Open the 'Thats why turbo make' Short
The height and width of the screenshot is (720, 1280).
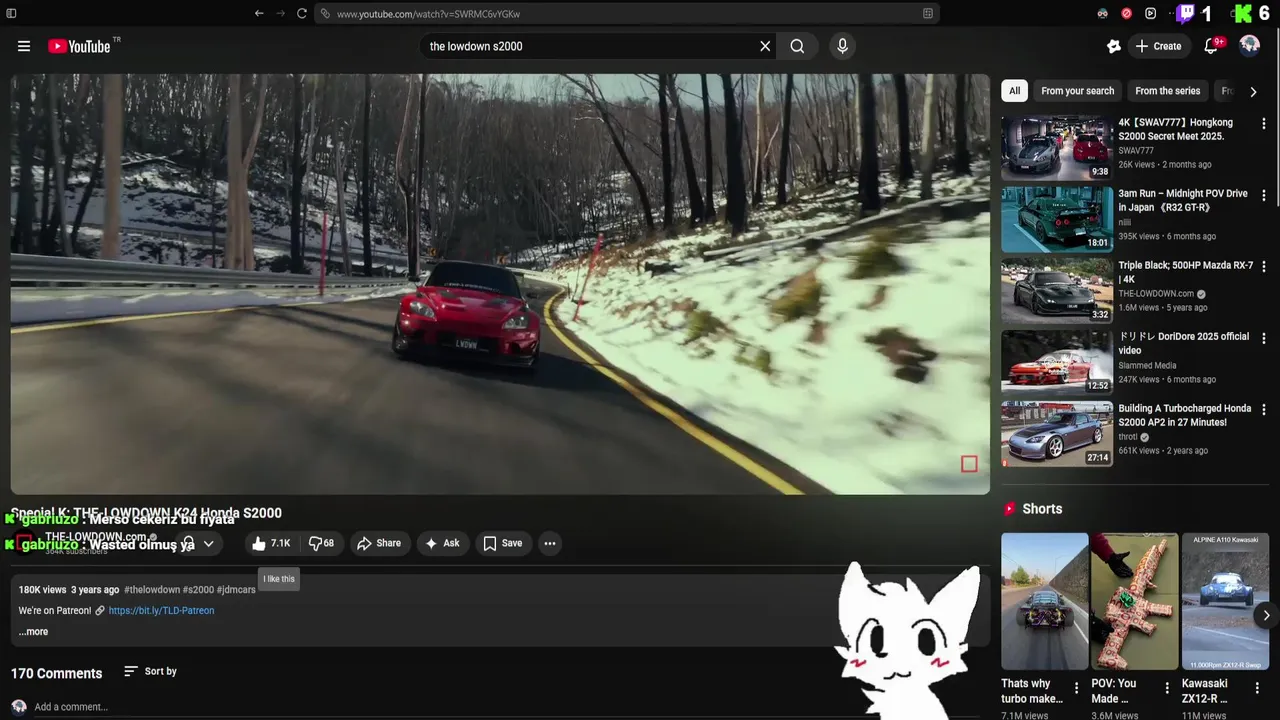(x=1045, y=601)
